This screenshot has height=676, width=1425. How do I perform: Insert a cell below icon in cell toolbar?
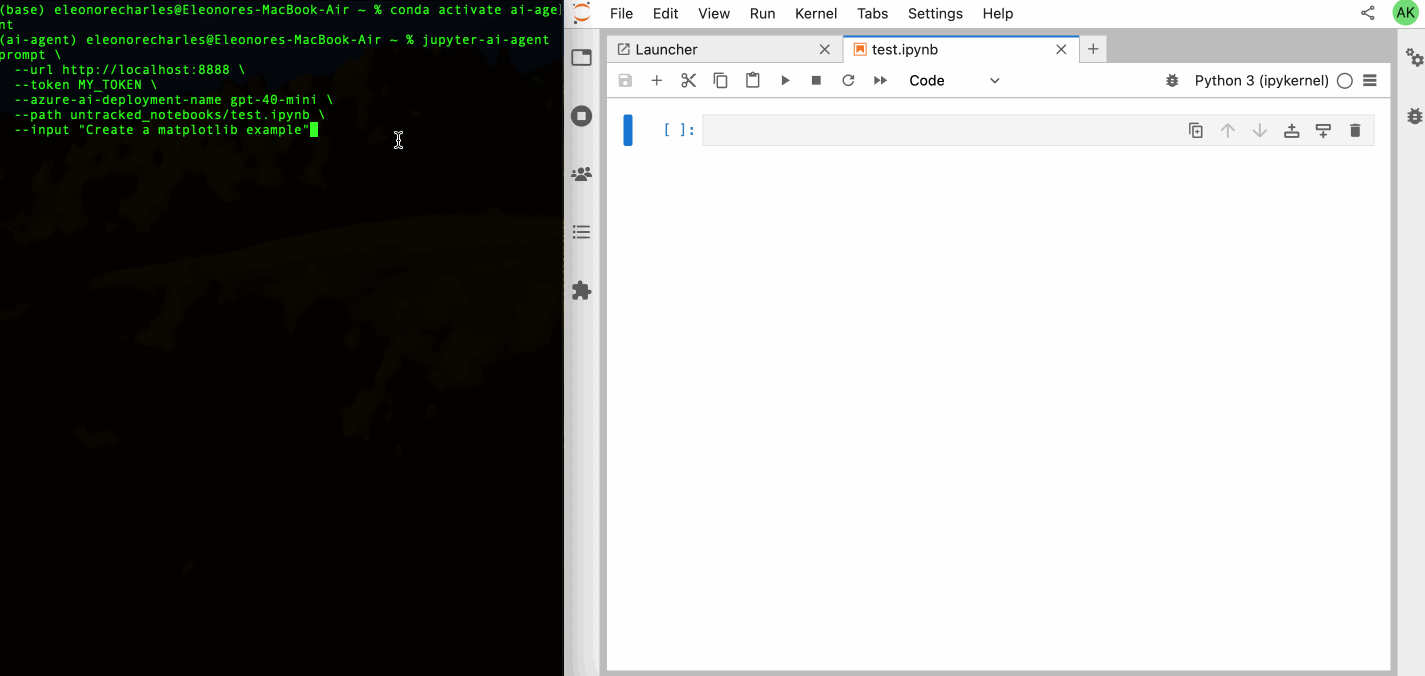(x=1323, y=130)
